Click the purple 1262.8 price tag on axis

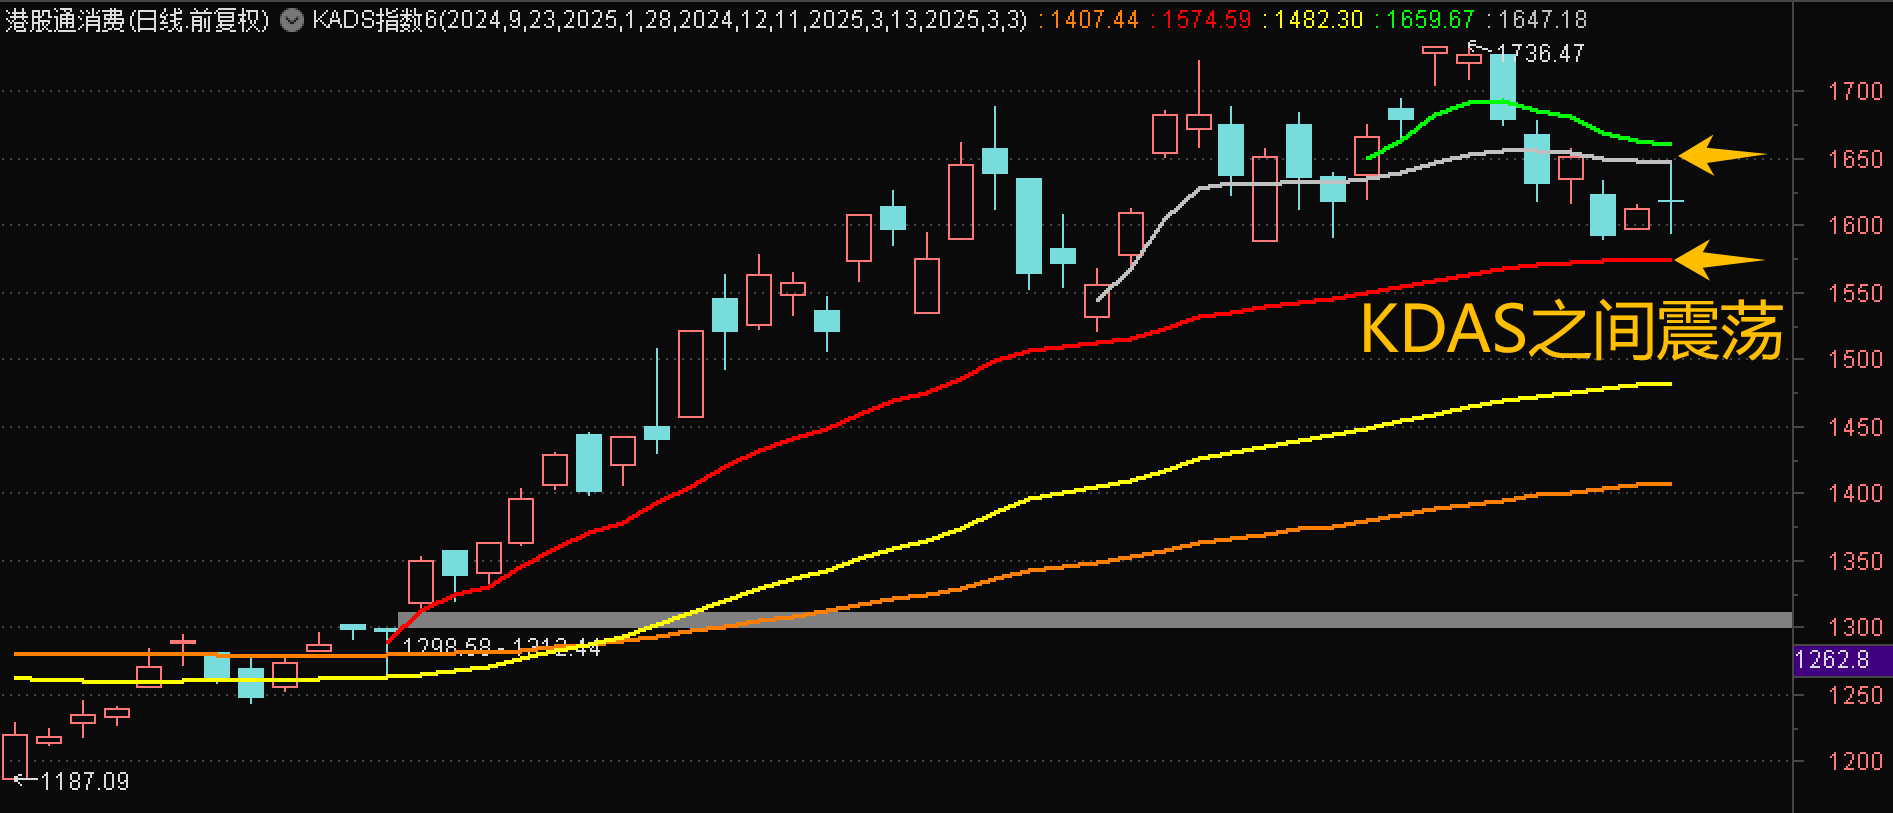pos(1843,660)
